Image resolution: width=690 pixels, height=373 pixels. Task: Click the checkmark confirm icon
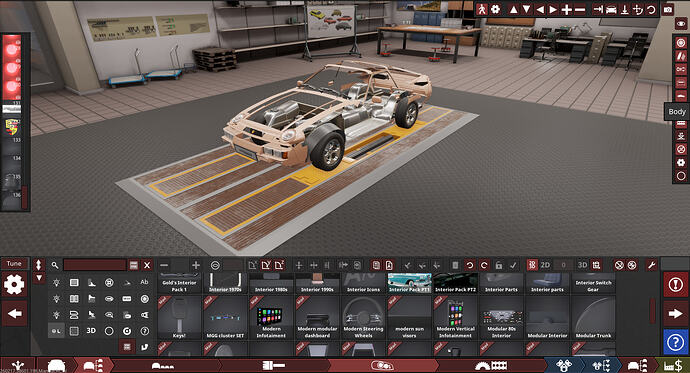[x=513, y=265]
